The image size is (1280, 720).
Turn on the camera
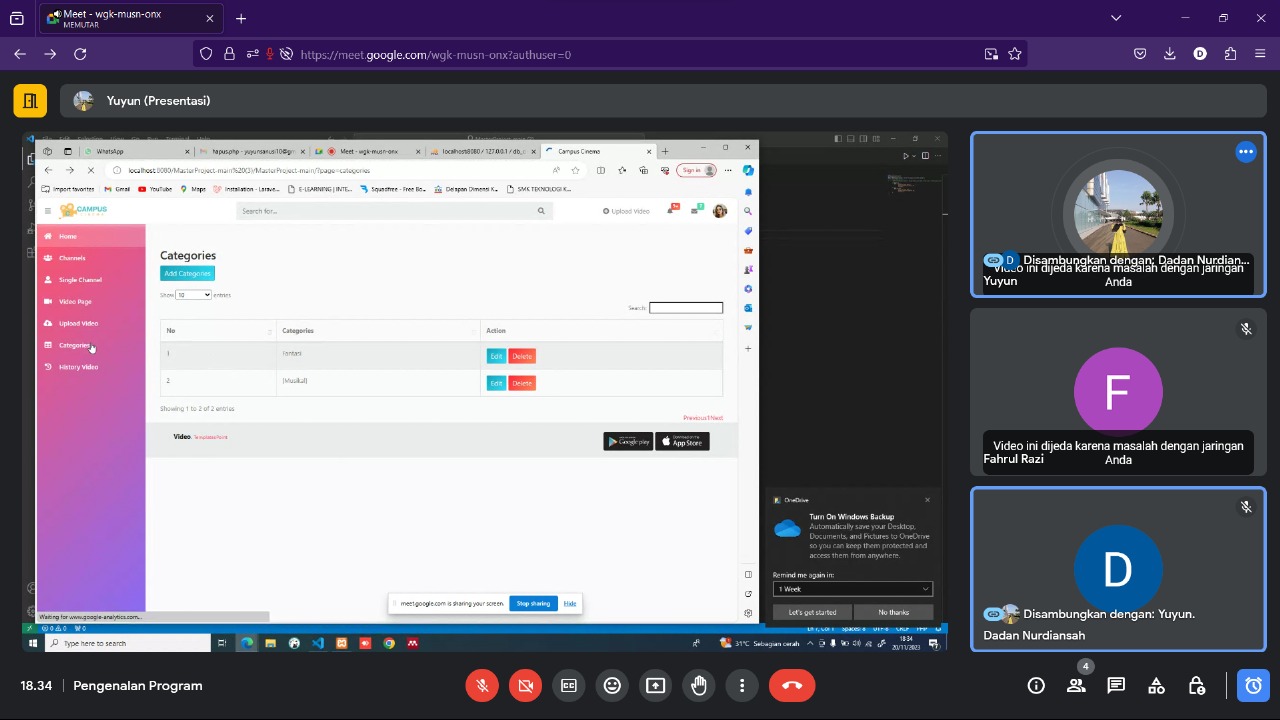pos(525,686)
